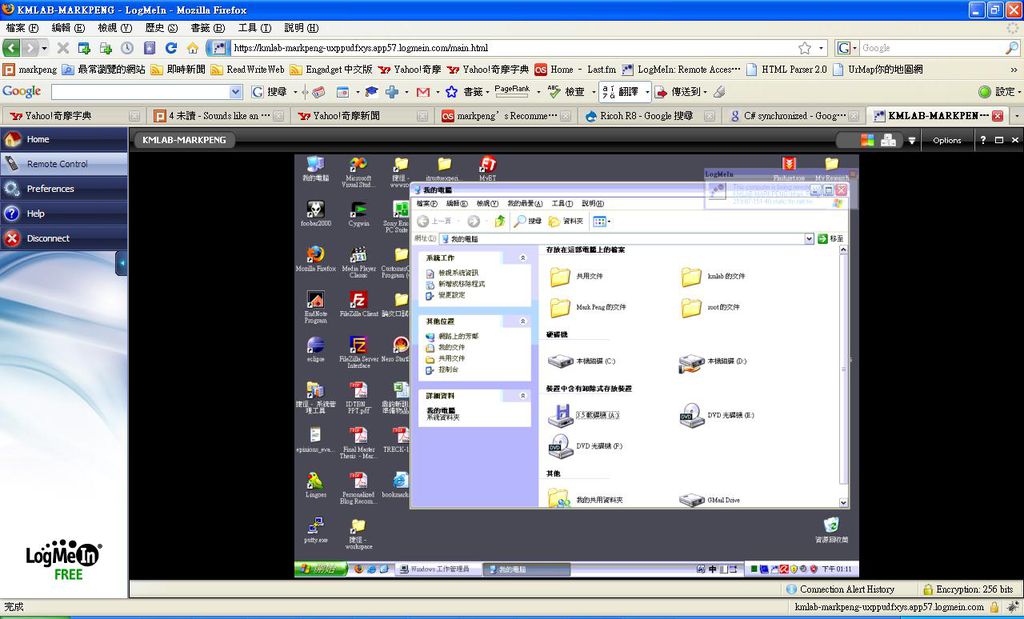Click the Firefox Stop button
This screenshot has width=1024, height=619.
(x=63, y=48)
